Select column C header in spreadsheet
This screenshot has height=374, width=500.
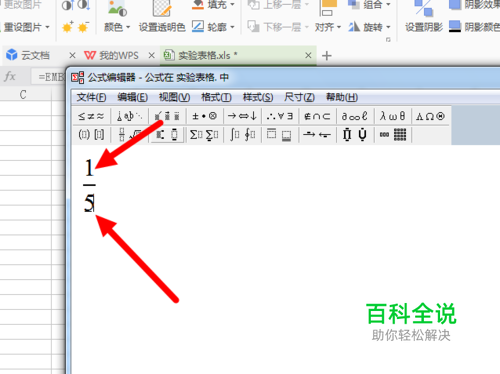(23, 95)
